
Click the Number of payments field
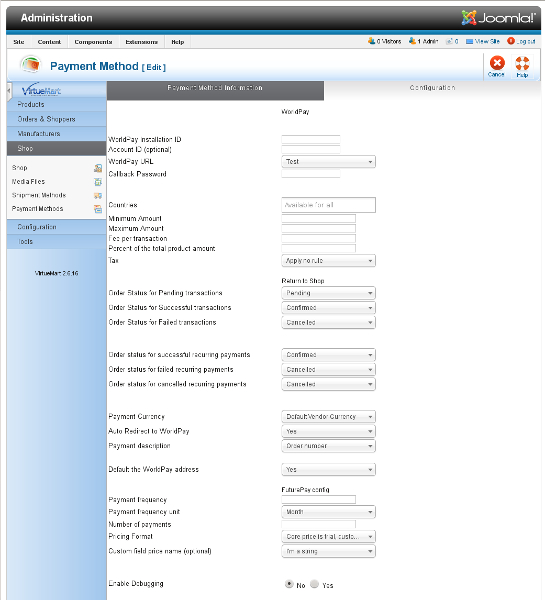click(318, 525)
